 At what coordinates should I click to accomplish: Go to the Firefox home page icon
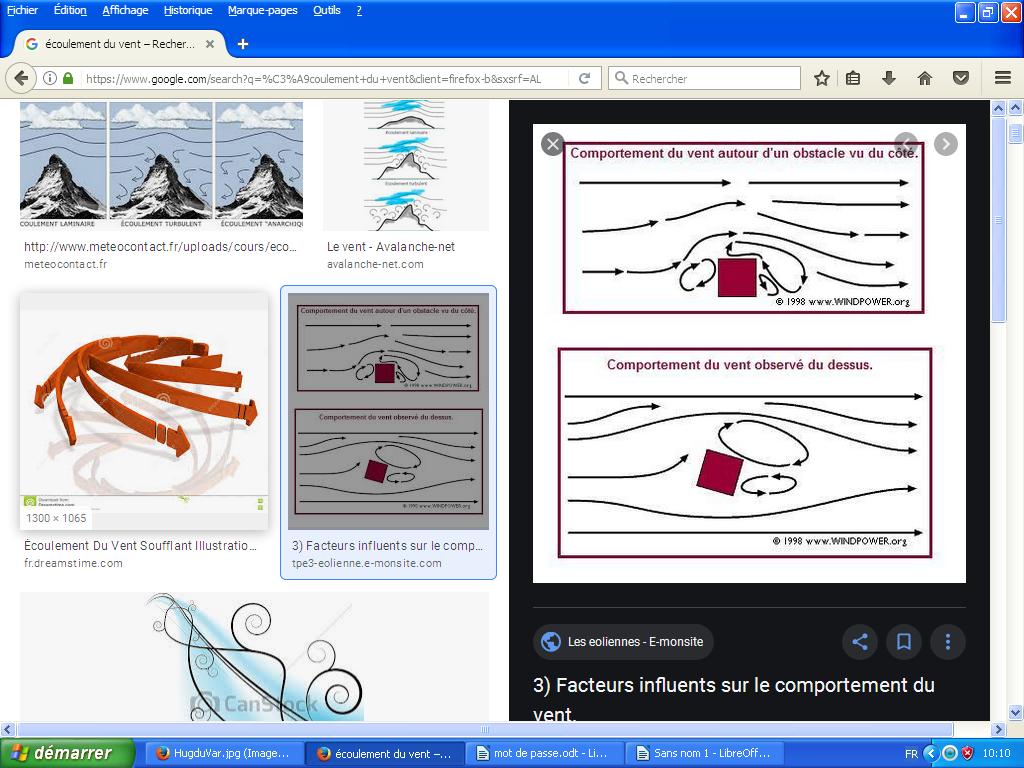point(924,78)
